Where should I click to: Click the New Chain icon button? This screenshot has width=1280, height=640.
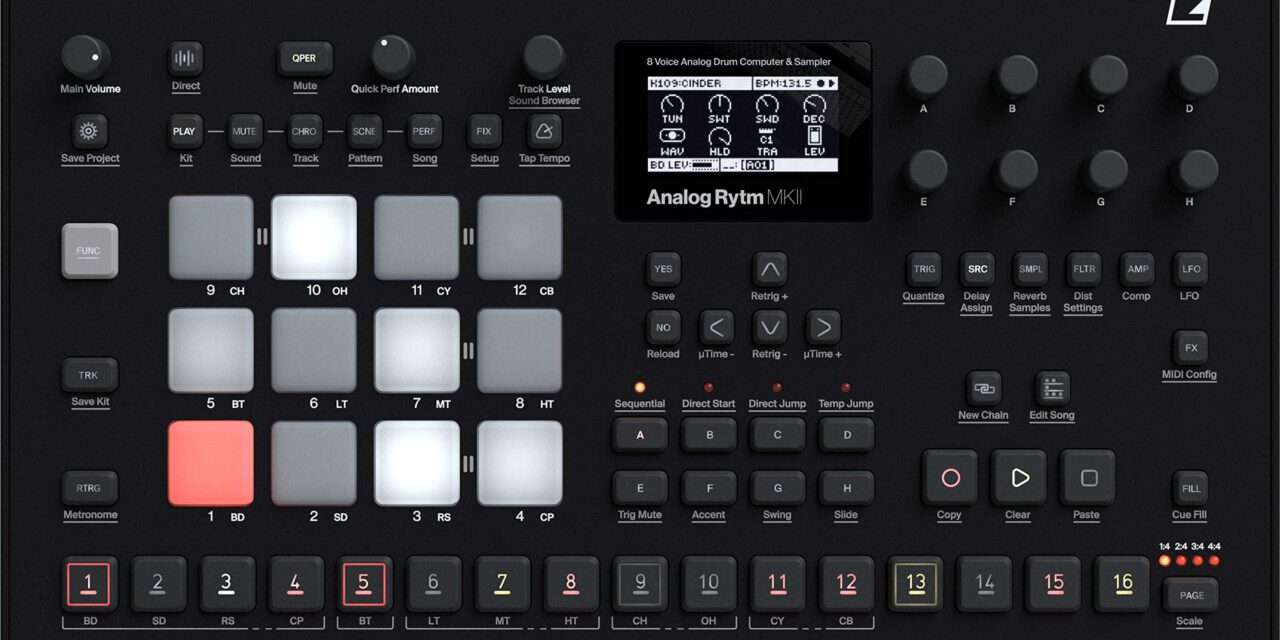point(983,388)
